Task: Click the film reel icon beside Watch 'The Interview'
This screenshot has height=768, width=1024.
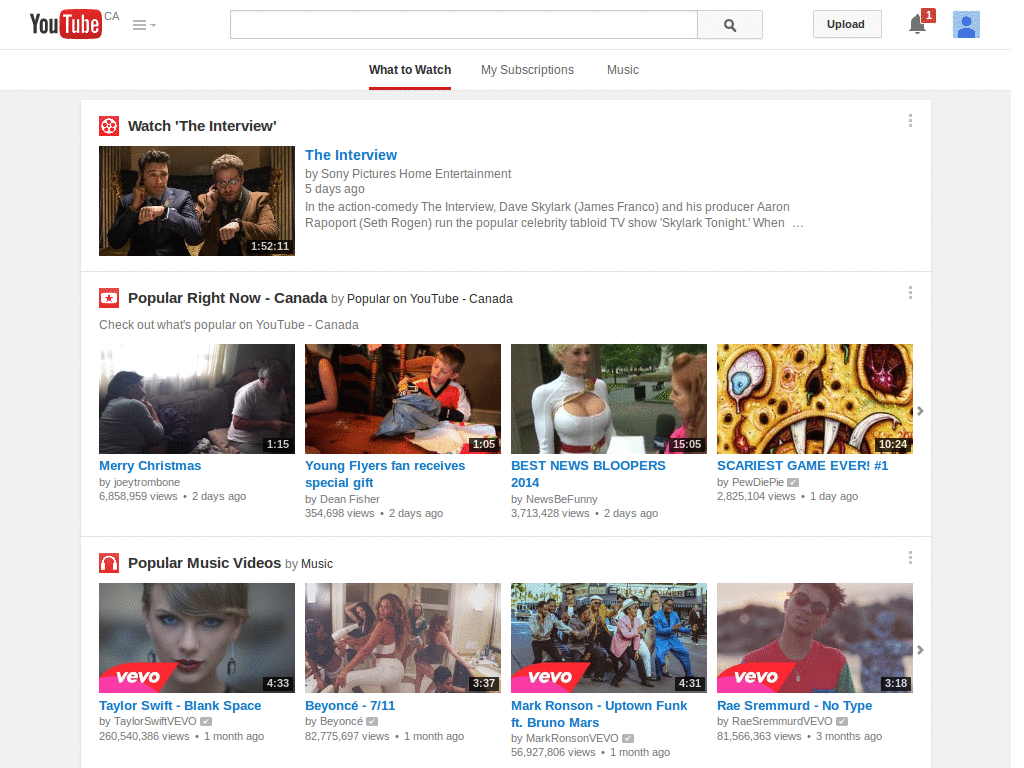Action: click(109, 126)
